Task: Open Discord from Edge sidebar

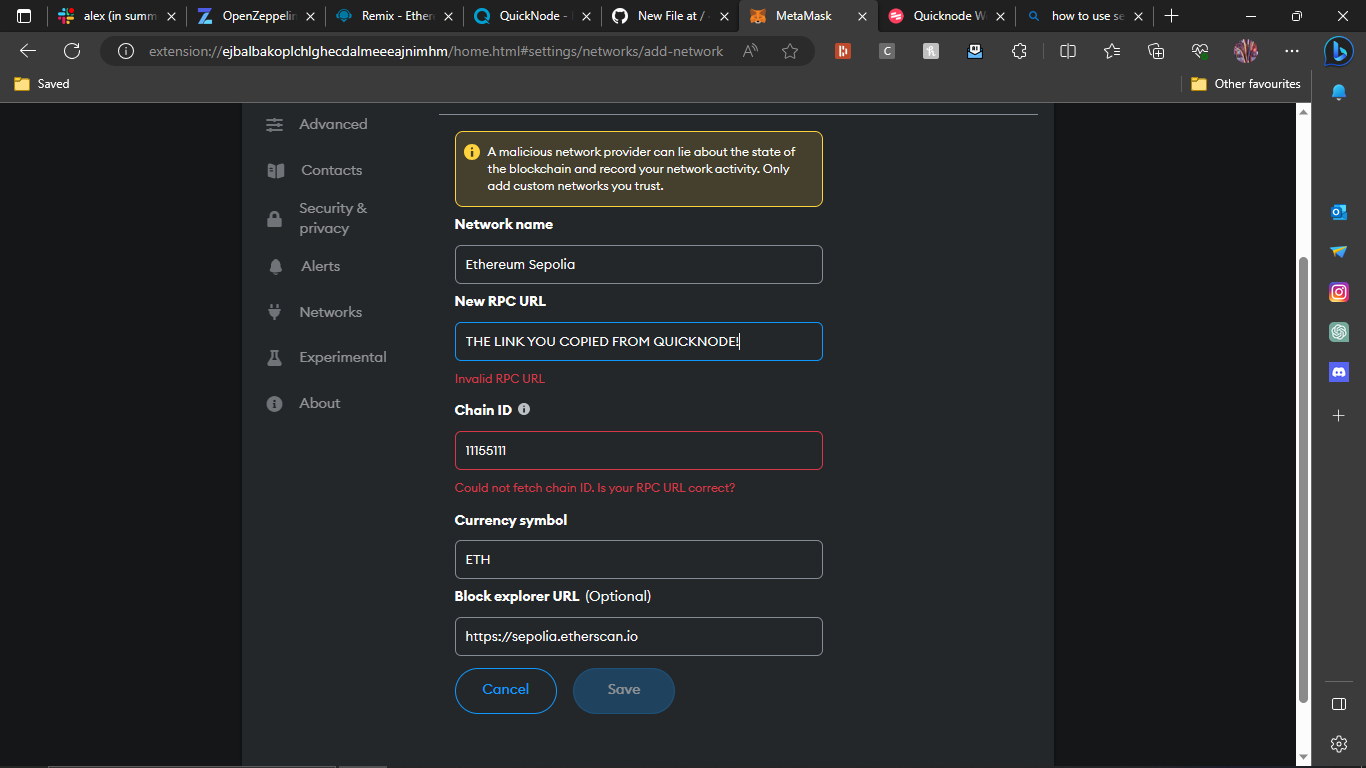Action: 1339,372
